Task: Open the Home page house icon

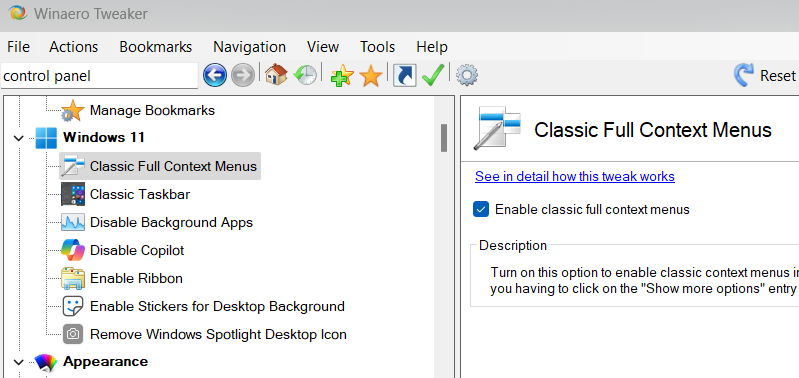Action: pyautogui.click(x=276, y=75)
